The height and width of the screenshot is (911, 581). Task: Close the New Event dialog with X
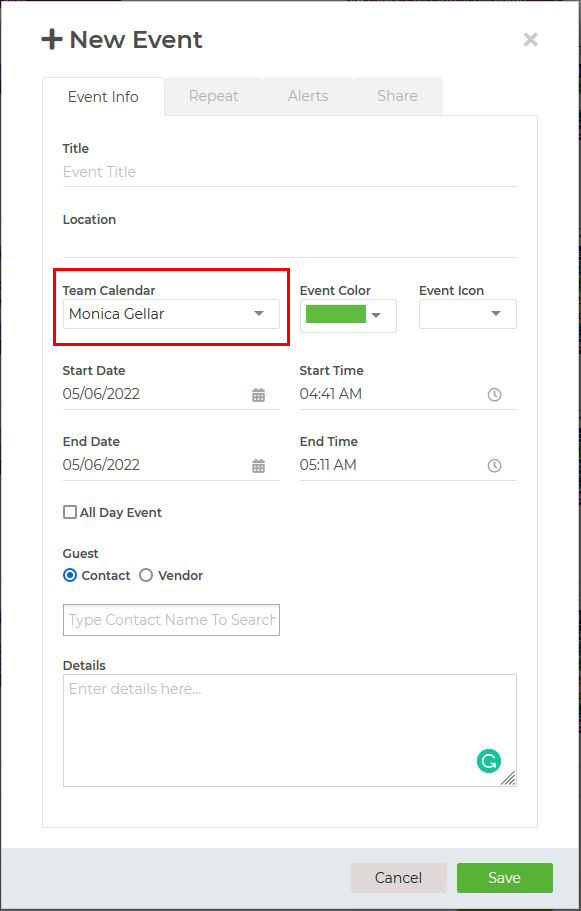pos(530,40)
